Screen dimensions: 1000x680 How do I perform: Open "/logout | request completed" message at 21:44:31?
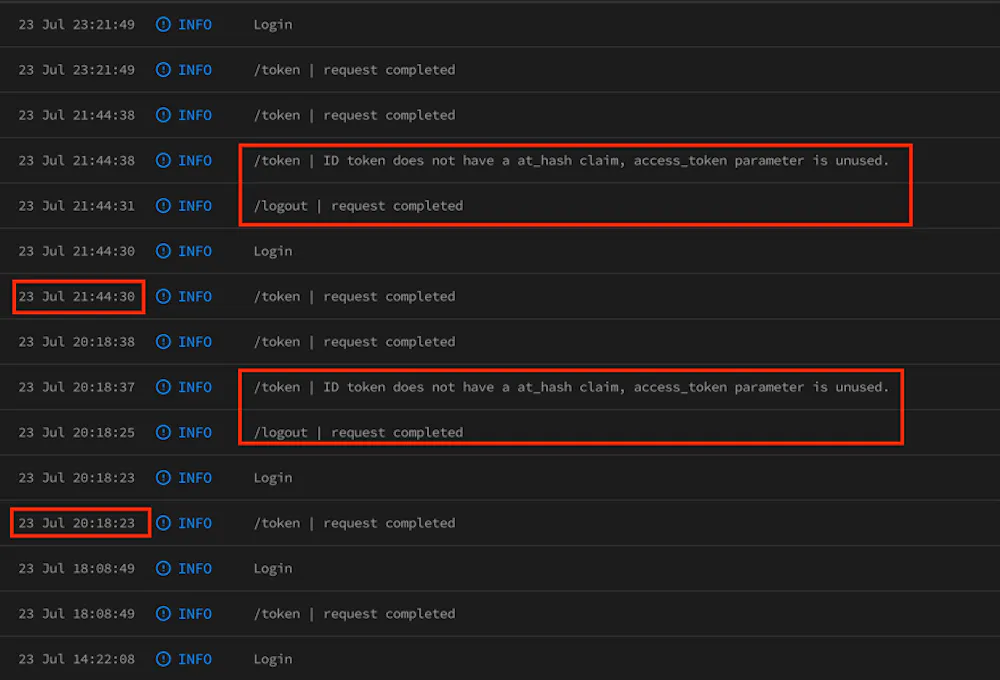tap(358, 206)
